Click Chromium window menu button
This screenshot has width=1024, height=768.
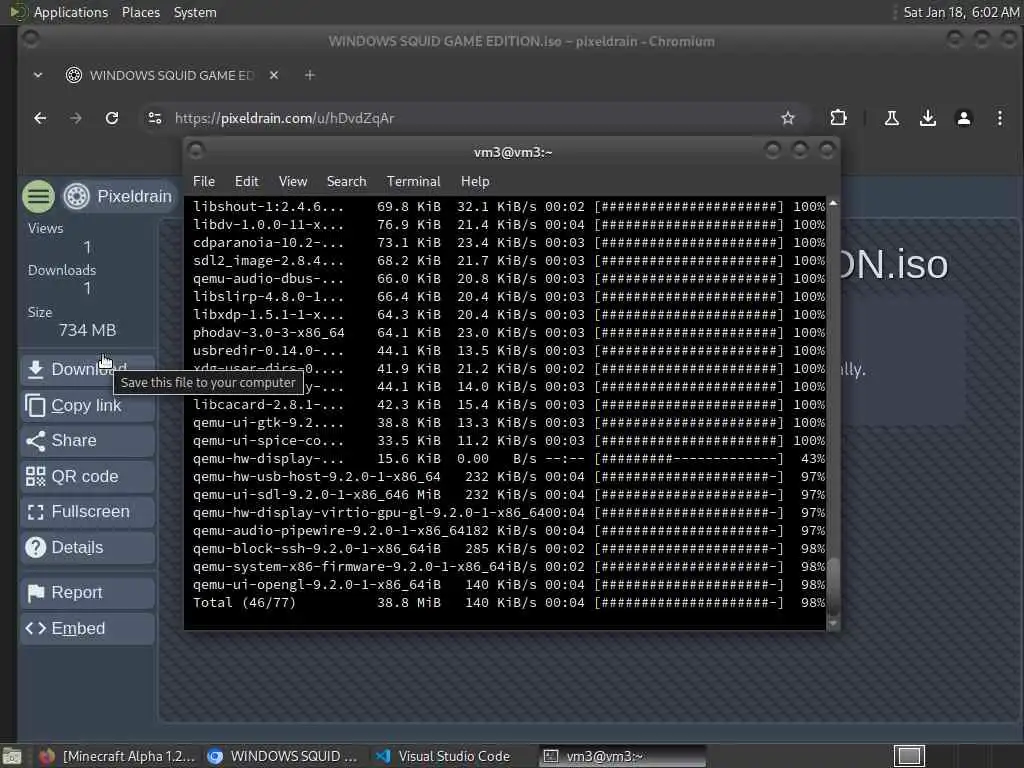(30, 39)
